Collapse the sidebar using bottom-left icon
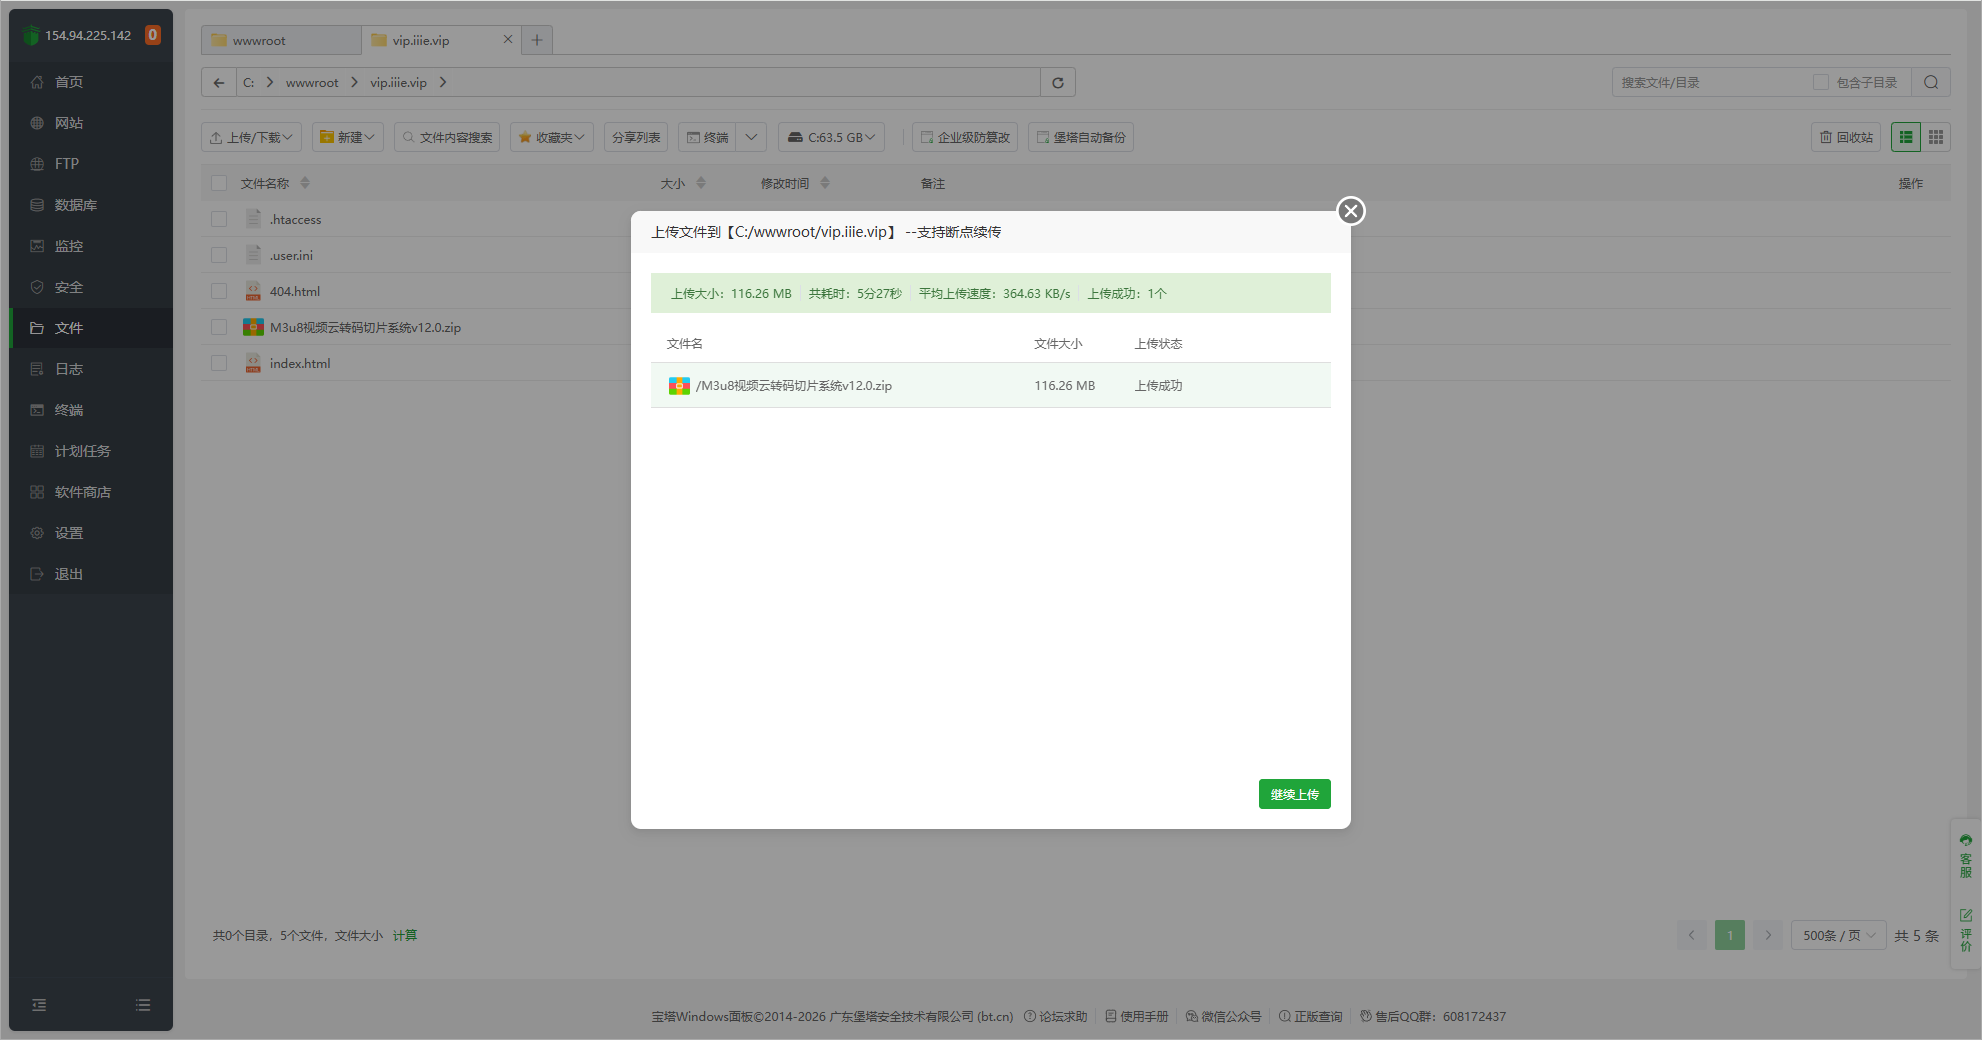 [x=39, y=1005]
